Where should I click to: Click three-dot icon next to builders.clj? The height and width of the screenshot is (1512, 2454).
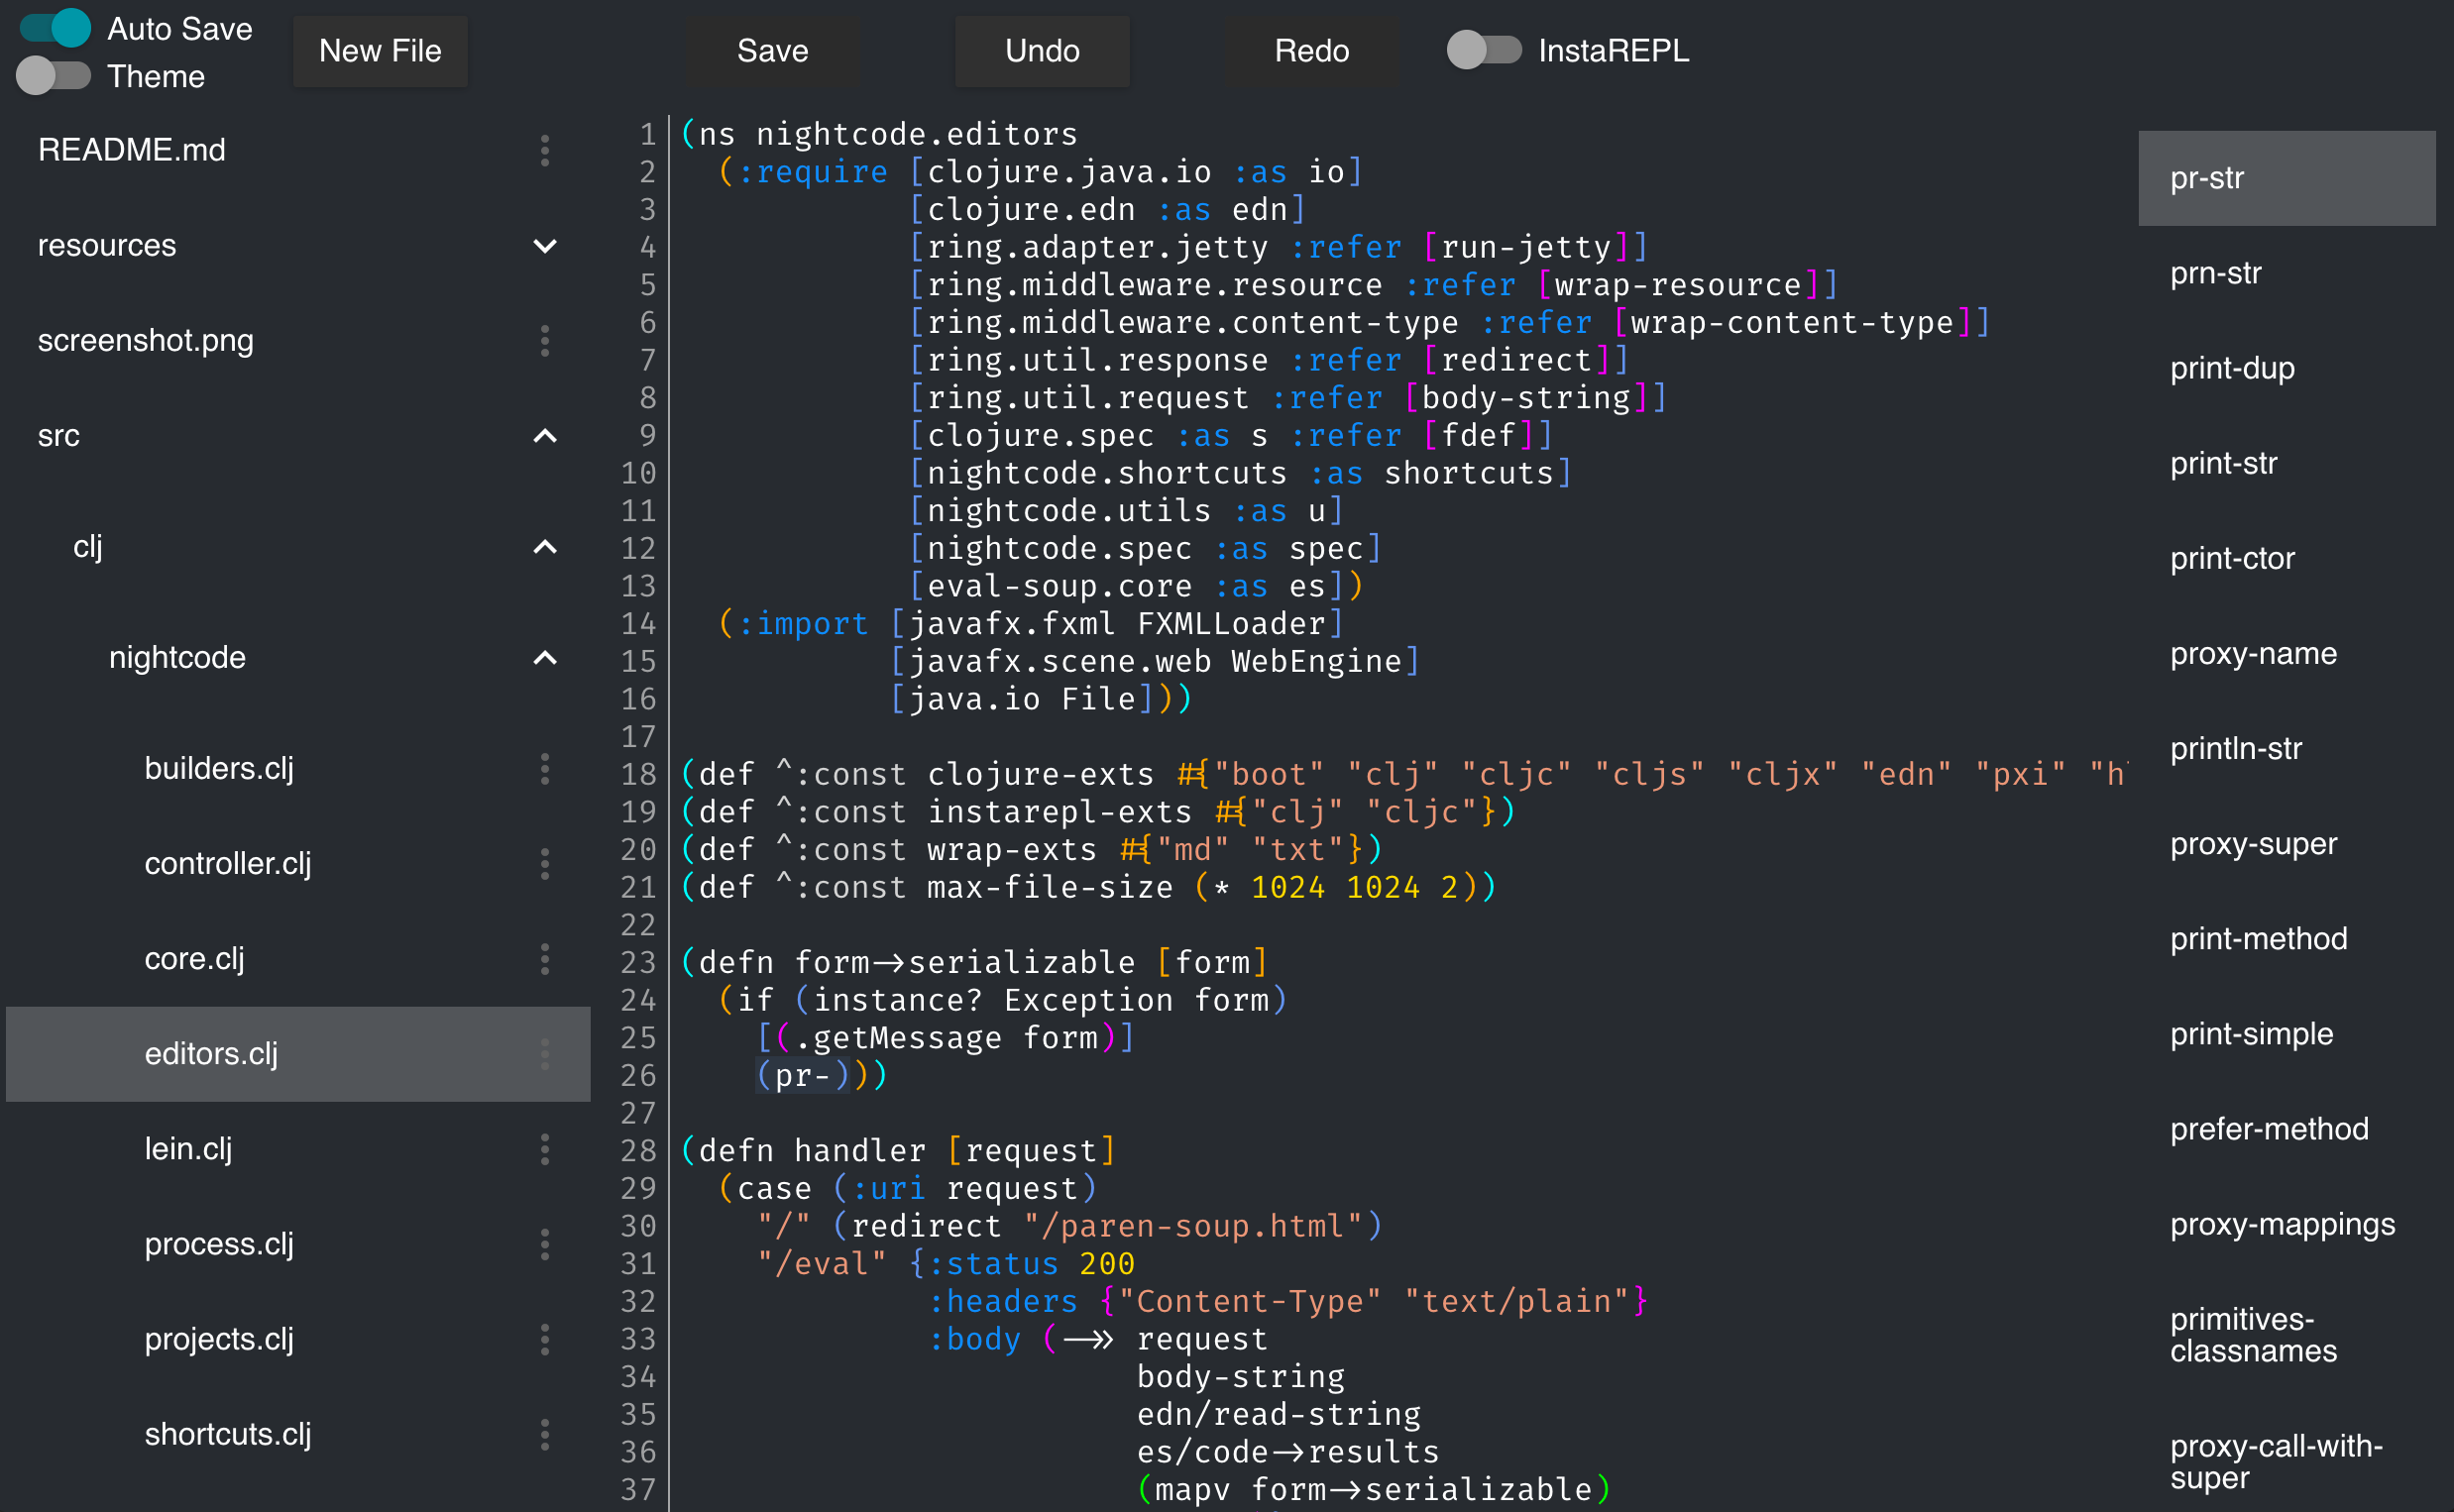pos(545,769)
